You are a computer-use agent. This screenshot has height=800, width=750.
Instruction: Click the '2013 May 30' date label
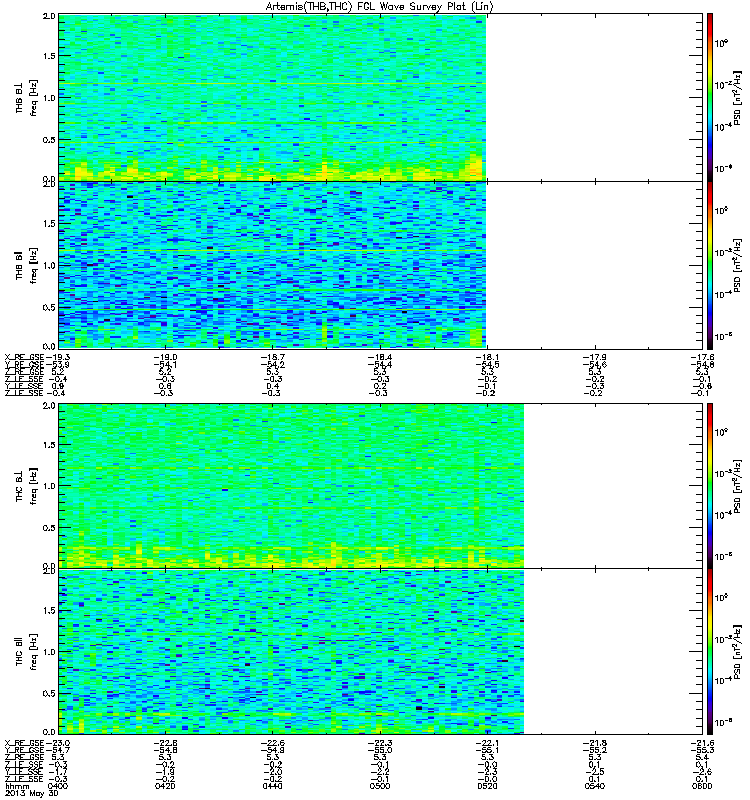[x=32, y=793]
